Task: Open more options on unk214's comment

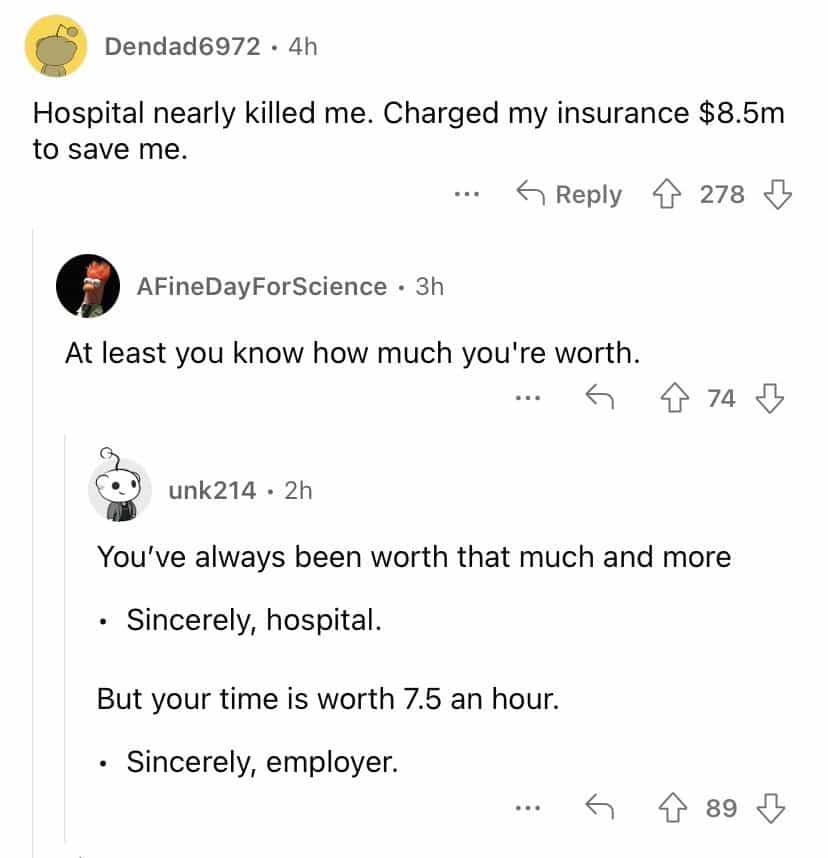Action: (x=526, y=807)
